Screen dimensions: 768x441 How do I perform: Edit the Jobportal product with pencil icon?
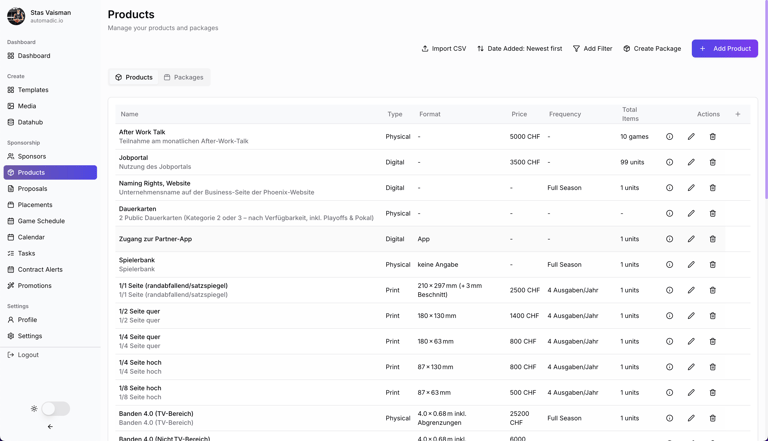(691, 162)
